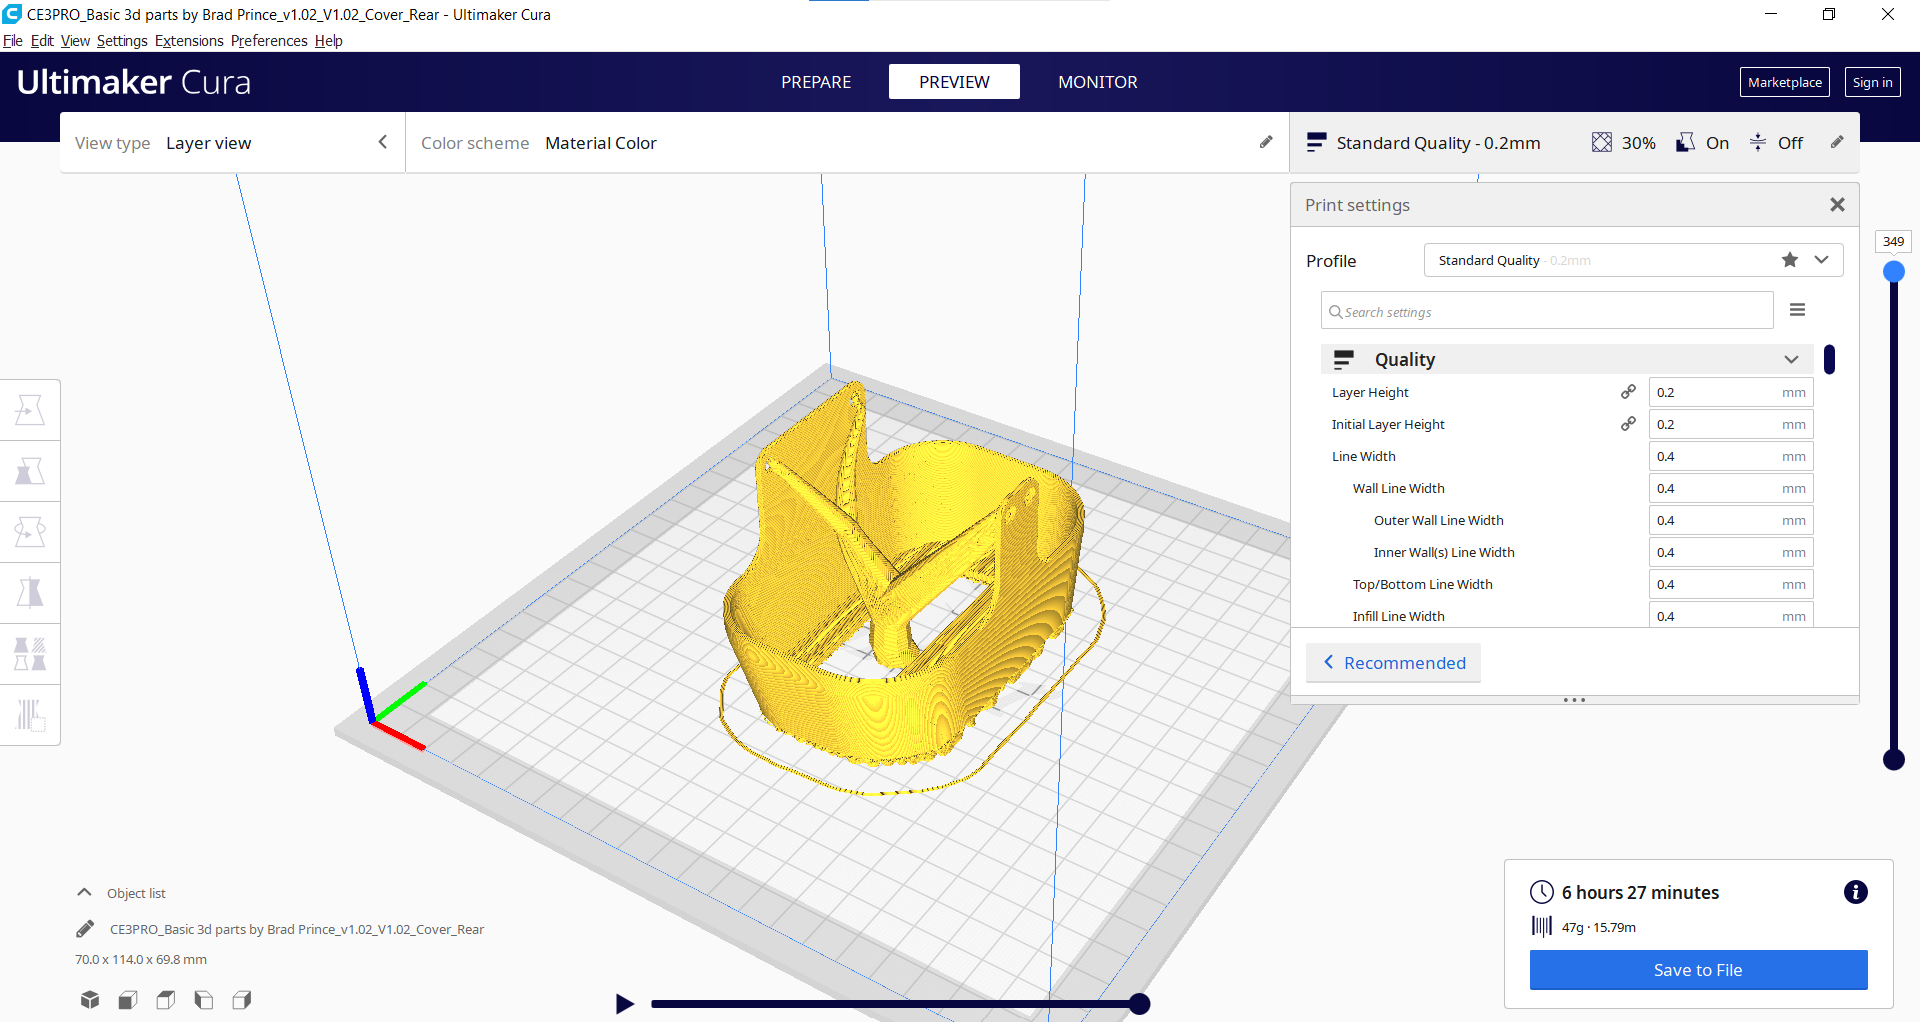Screen dimensions: 1920x1022
Task: Click the link icon next to Initial Layer Height
Action: point(1628,424)
